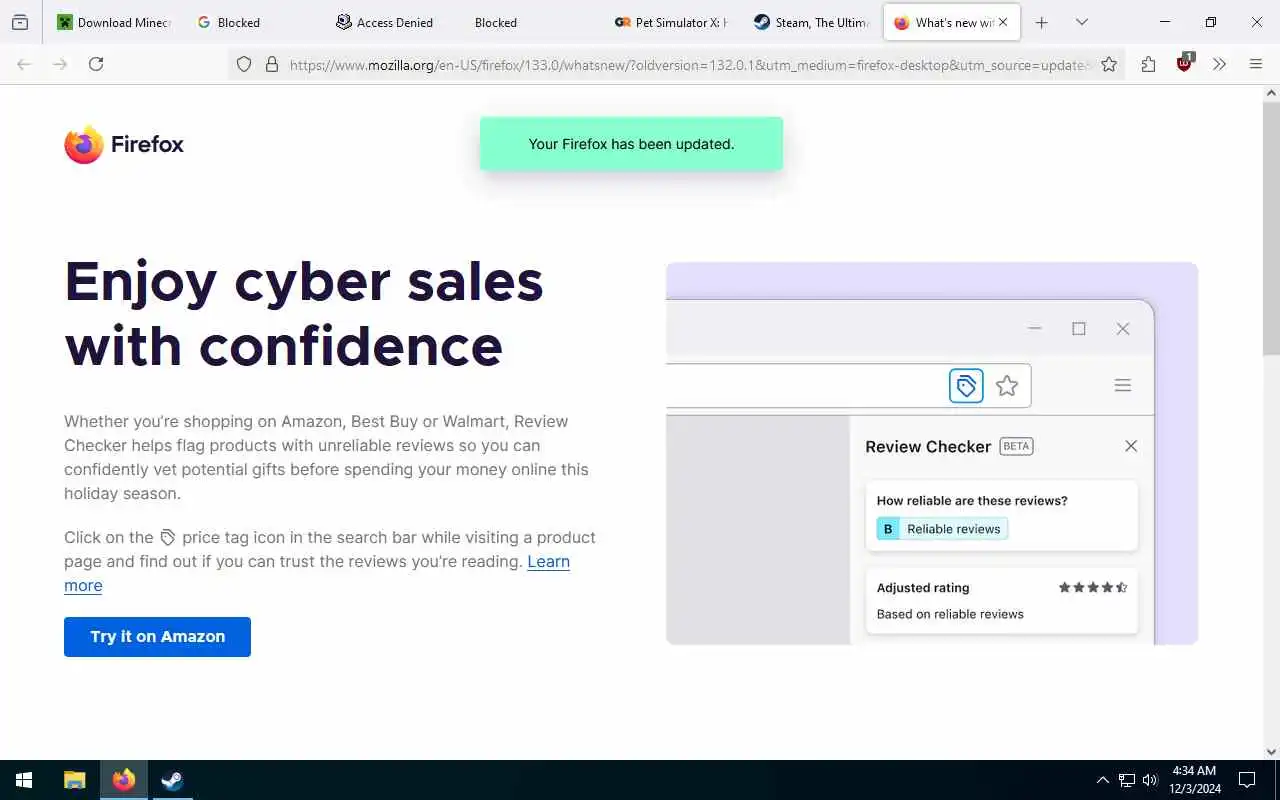The height and width of the screenshot is (800, 1280).
Task: Open Steam from the taskbar
Action: point(172,780)
